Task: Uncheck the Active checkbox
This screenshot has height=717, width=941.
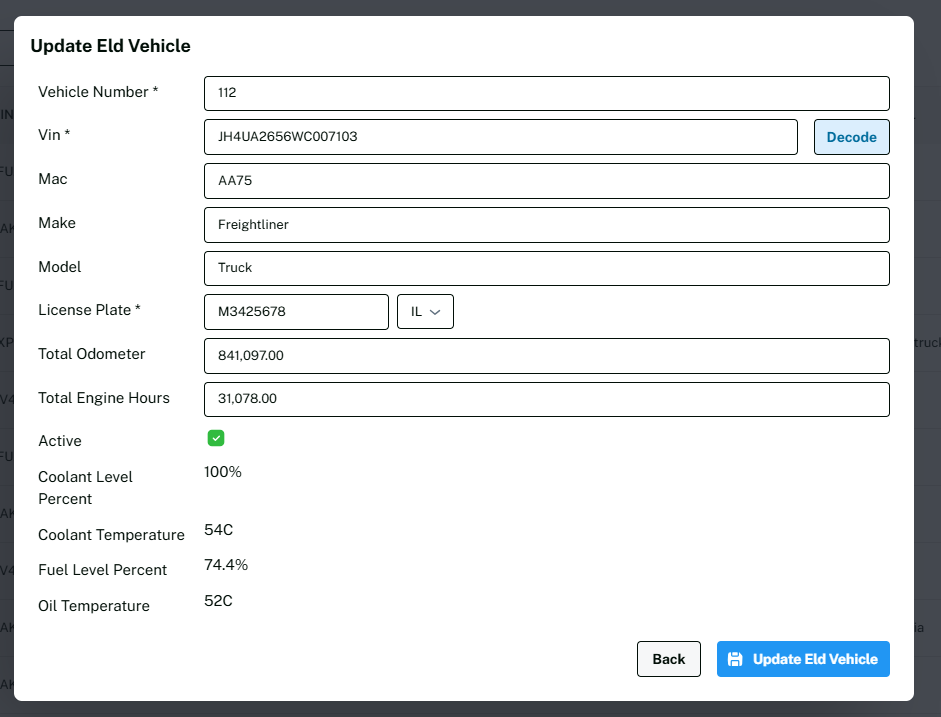Action: point(216,438)
